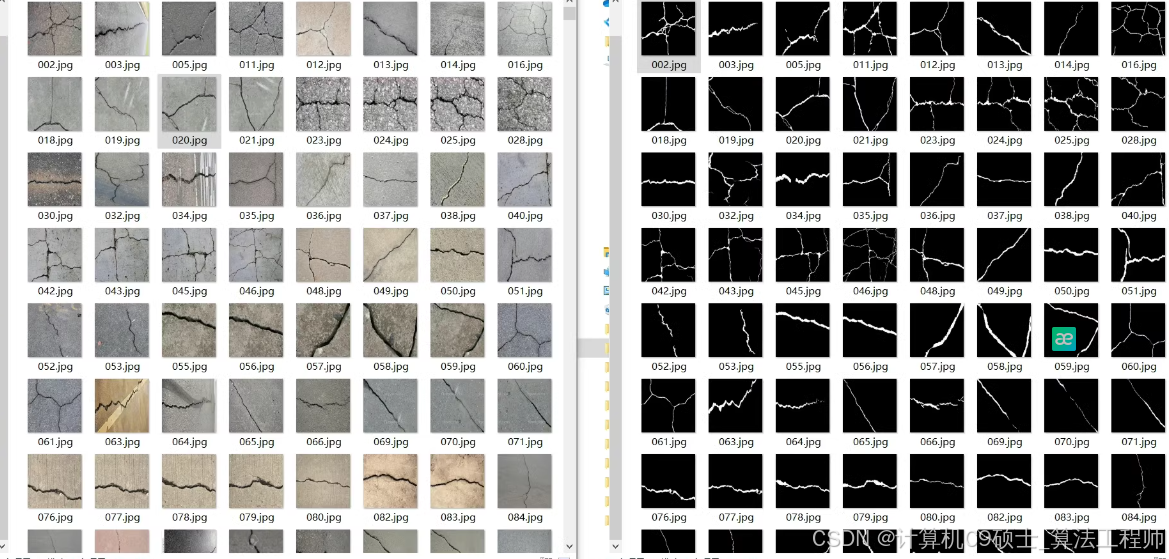Click file name 064.jpg in right window
1169x559 pixels.
[x=803, y=441]
